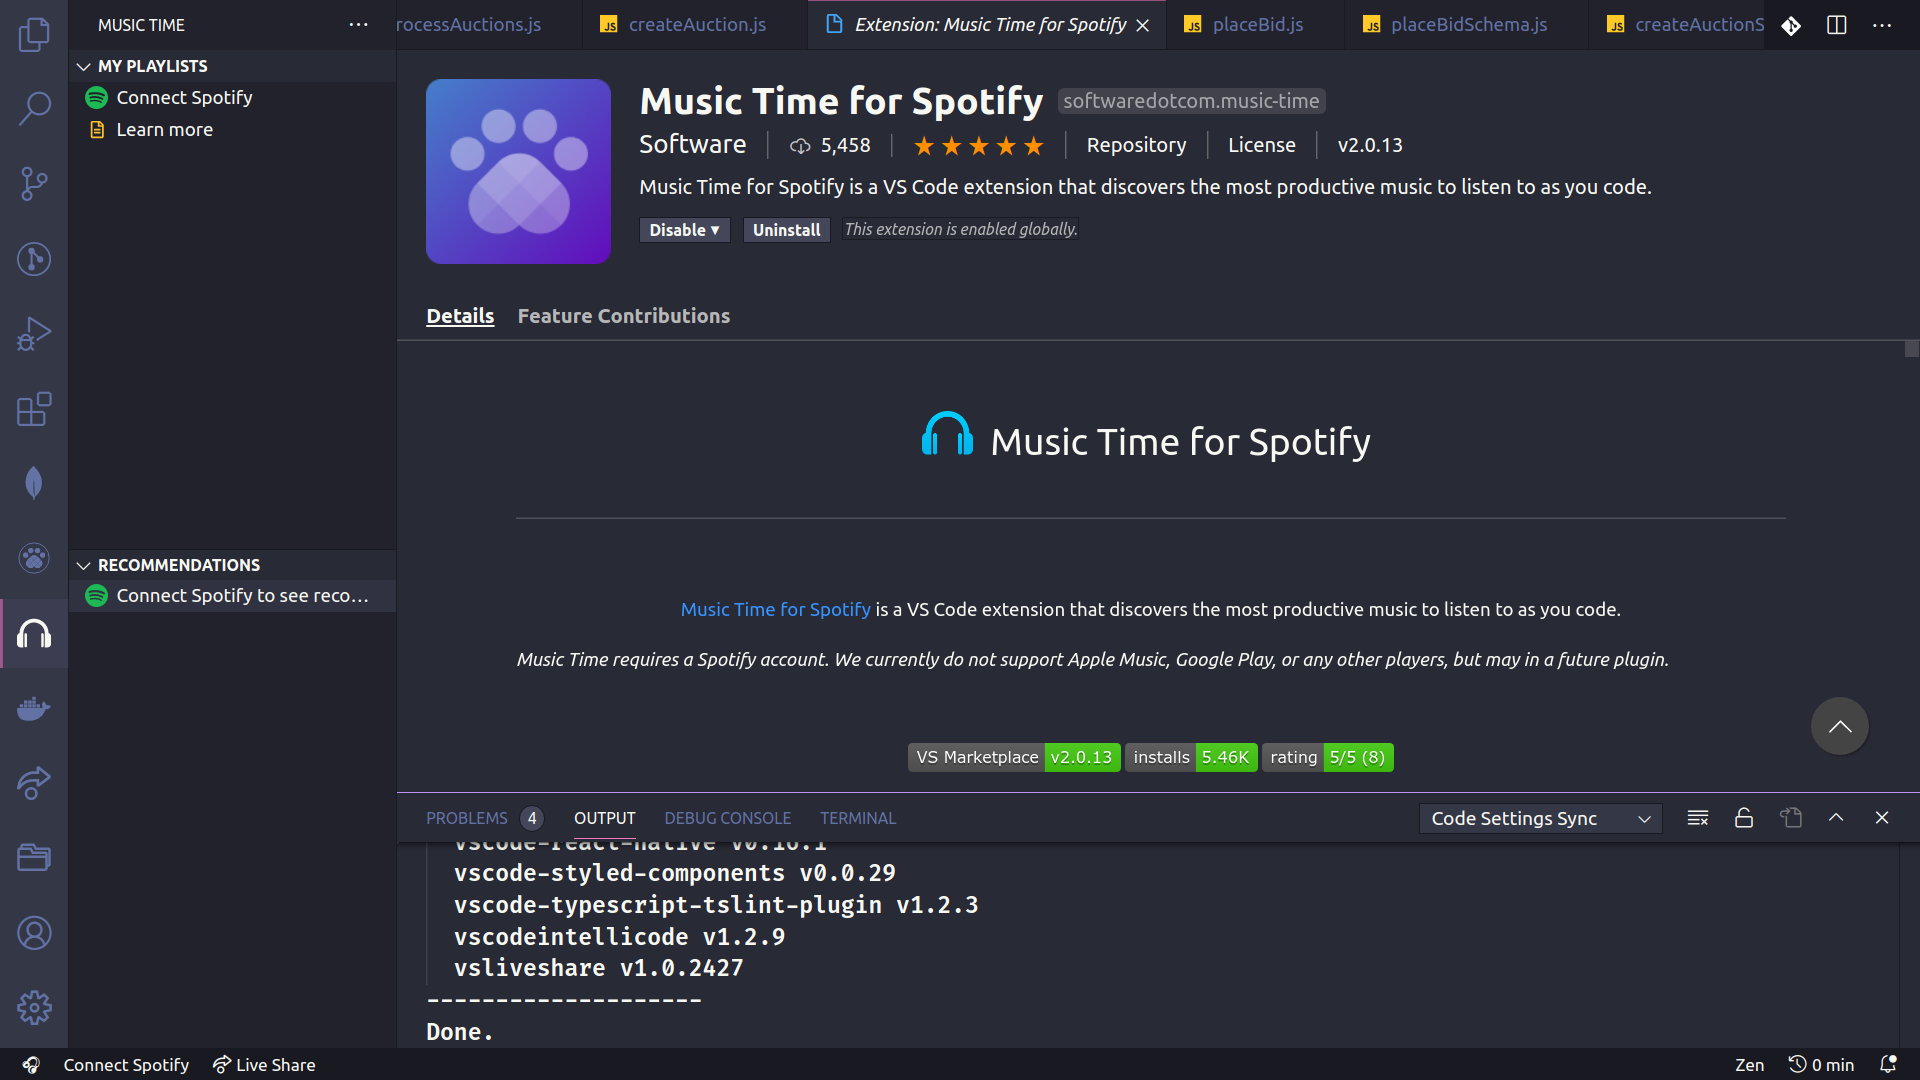This screenshot has width=1920, height=1080.
Task: Open the Extensions view in the activity bar
Action: (x=34, y=409)
